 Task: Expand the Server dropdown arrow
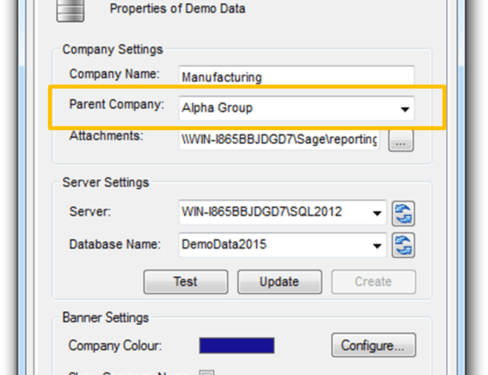[x=377, y=213]
